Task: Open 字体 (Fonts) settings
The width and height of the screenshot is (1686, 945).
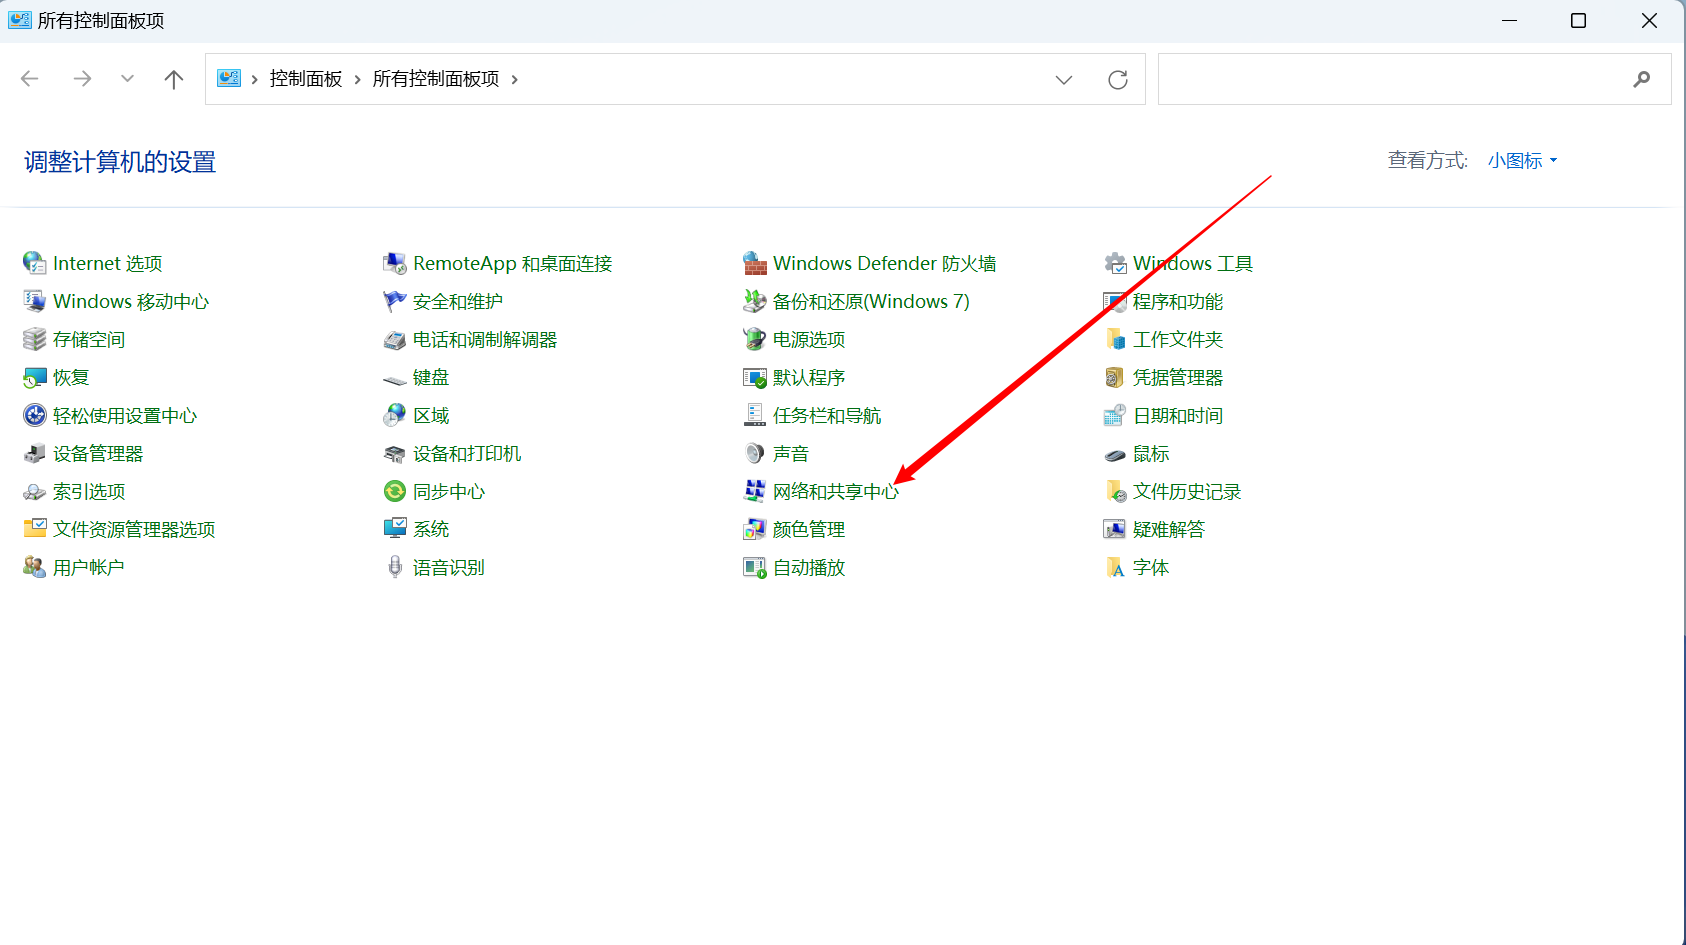Action: (1152, 567)
